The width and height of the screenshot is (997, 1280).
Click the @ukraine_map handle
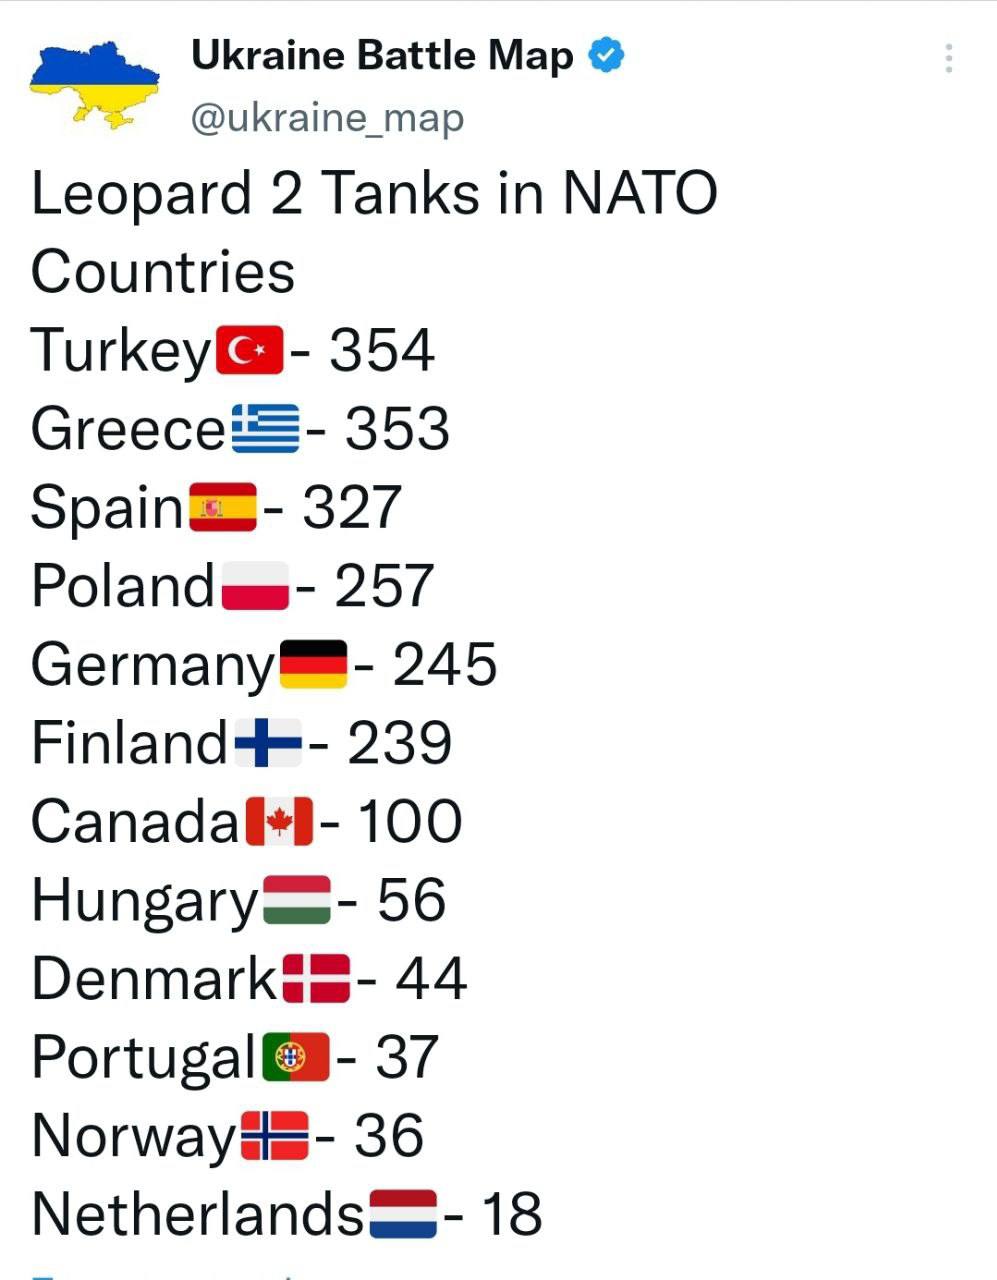[x=327, y=118]
